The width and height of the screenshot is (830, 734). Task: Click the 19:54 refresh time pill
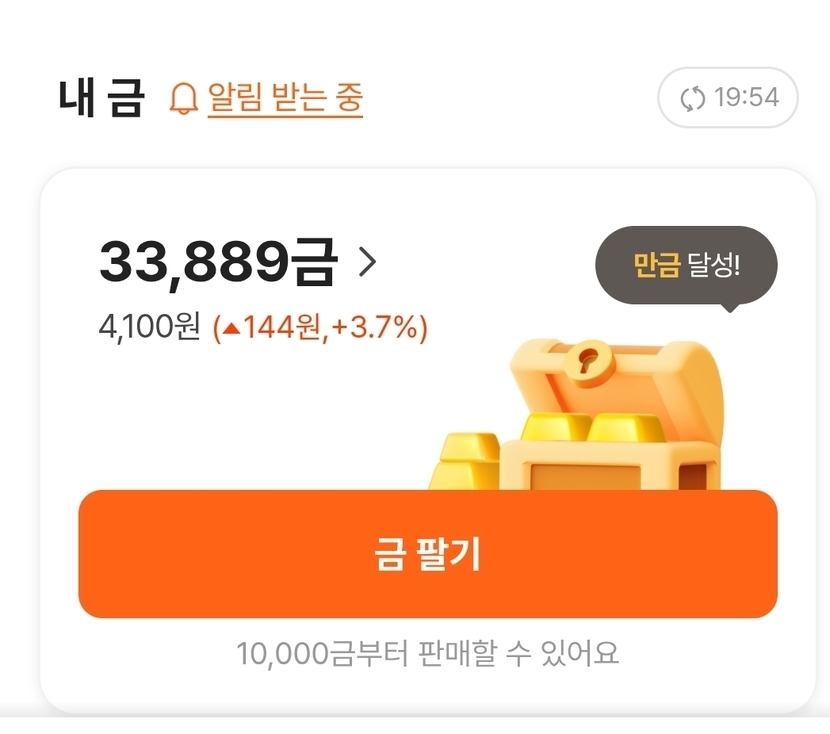(x=727, y=98)
